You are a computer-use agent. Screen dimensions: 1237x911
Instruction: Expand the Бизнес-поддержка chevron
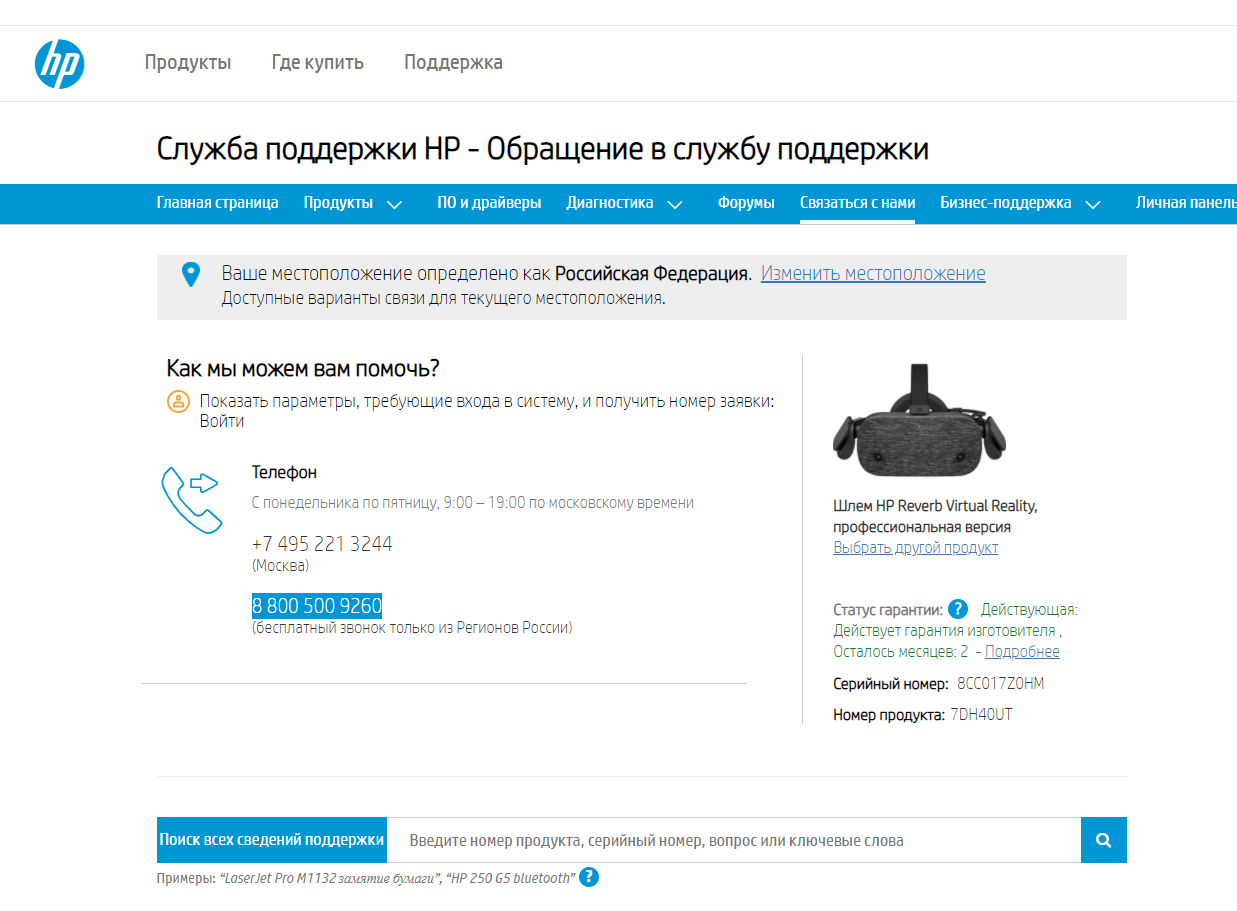(x=1093, y=204)
